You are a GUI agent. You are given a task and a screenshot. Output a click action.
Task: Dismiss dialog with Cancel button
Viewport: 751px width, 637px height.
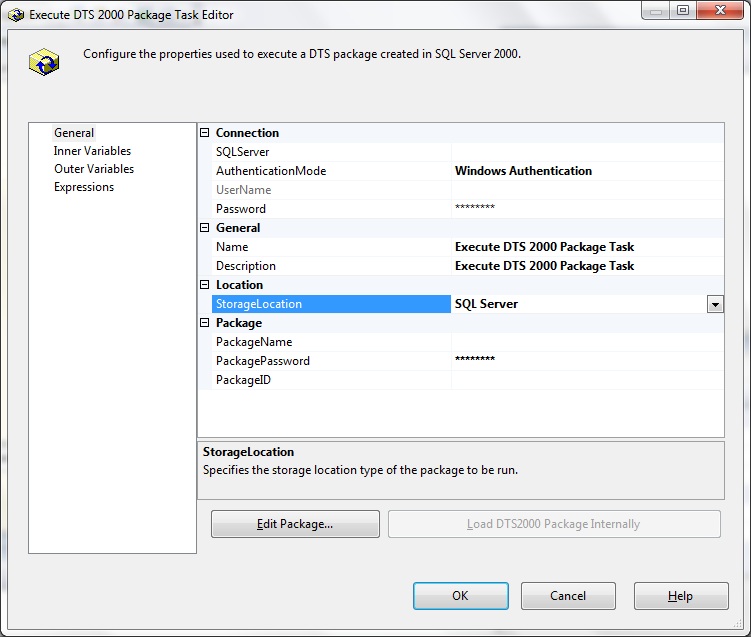pos(568,596)
